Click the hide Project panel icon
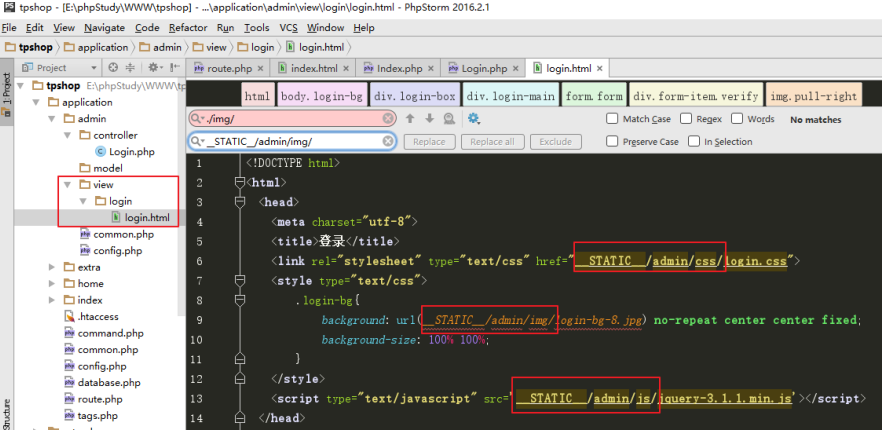The image size is (886, 434). tap(175, 68)
